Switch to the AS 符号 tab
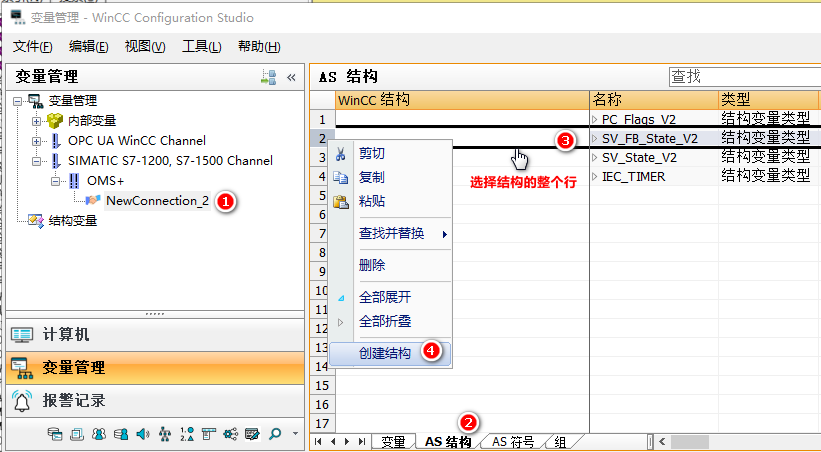821x452 pixels. [512, 441]
